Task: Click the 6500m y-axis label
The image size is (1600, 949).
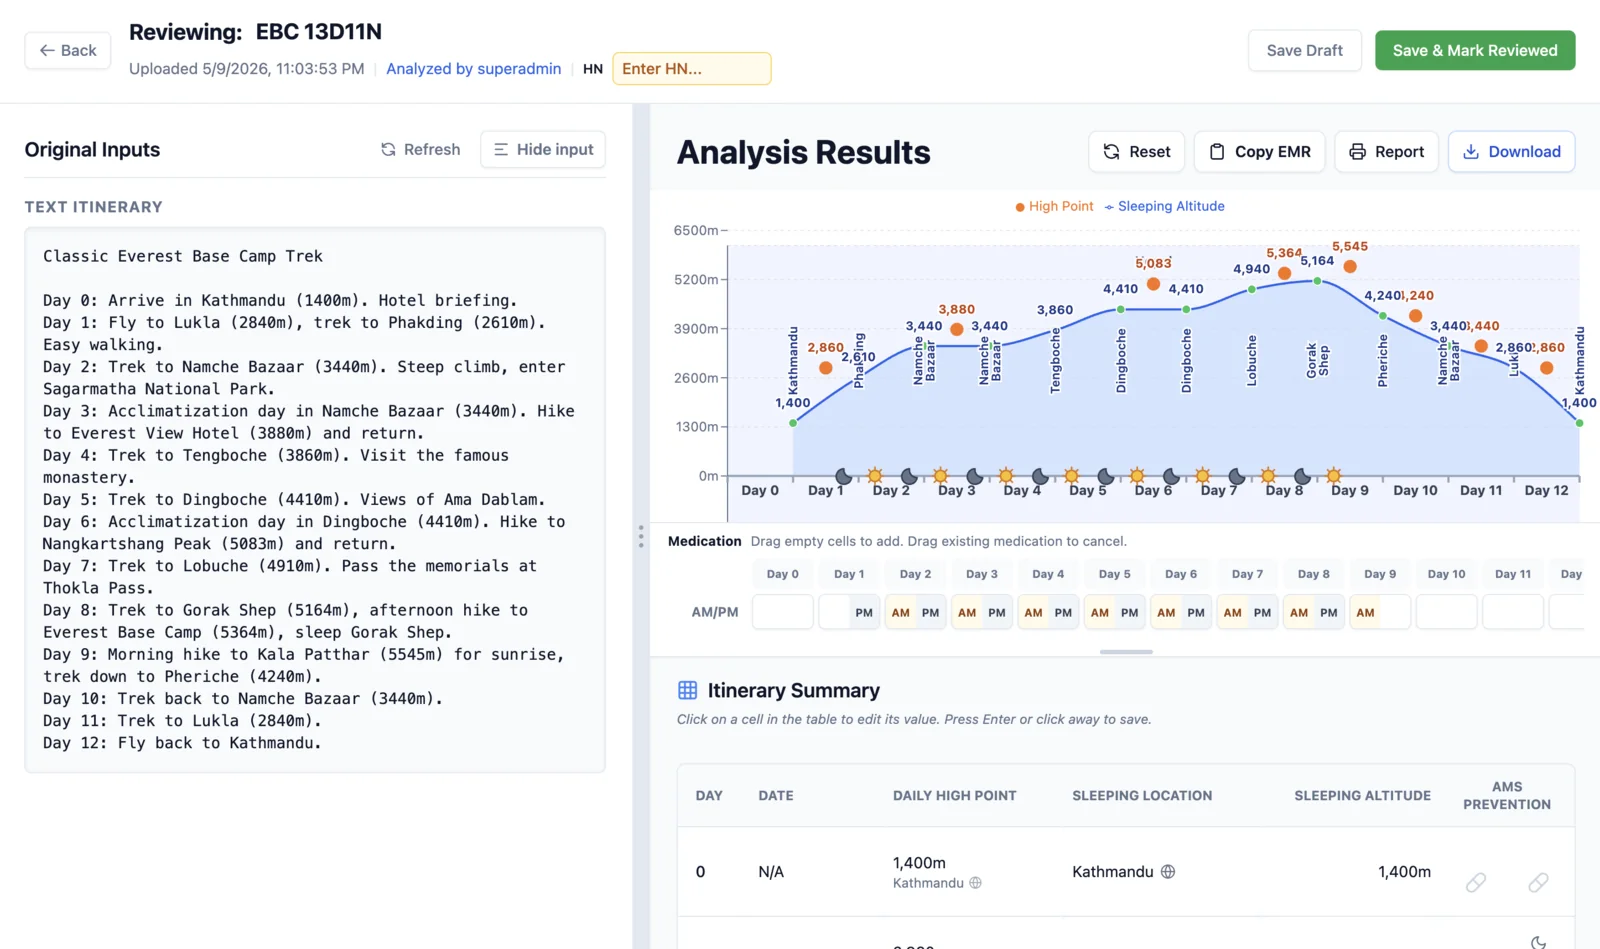Action: click(696, 230)
